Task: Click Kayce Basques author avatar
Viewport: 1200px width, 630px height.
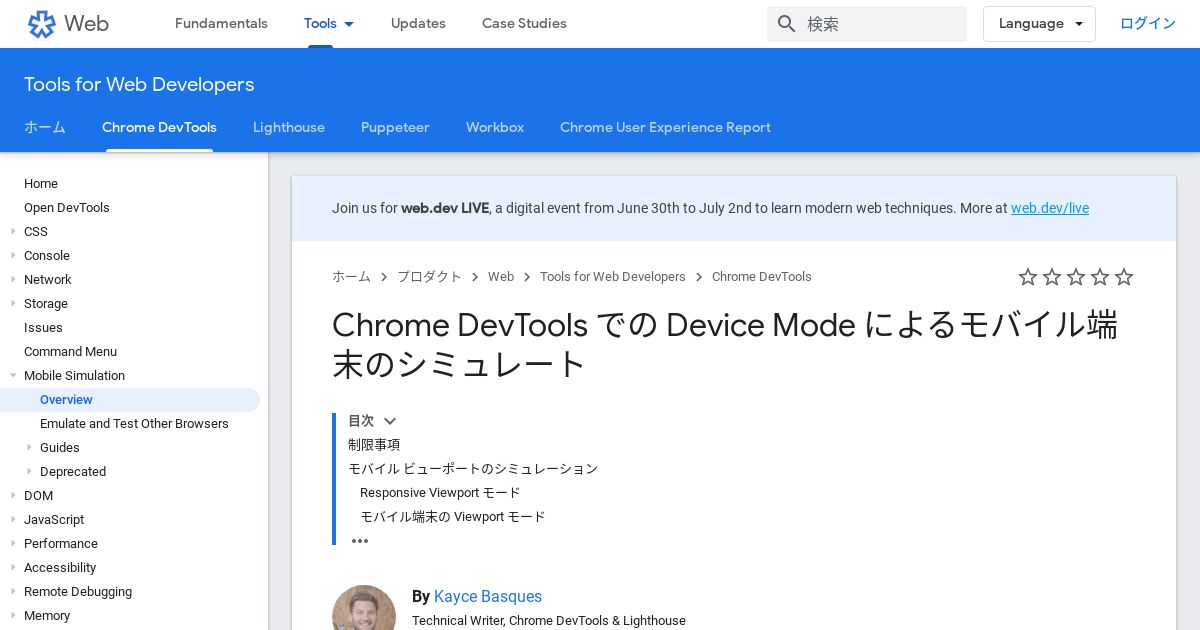Action: [x=364, y=608]
